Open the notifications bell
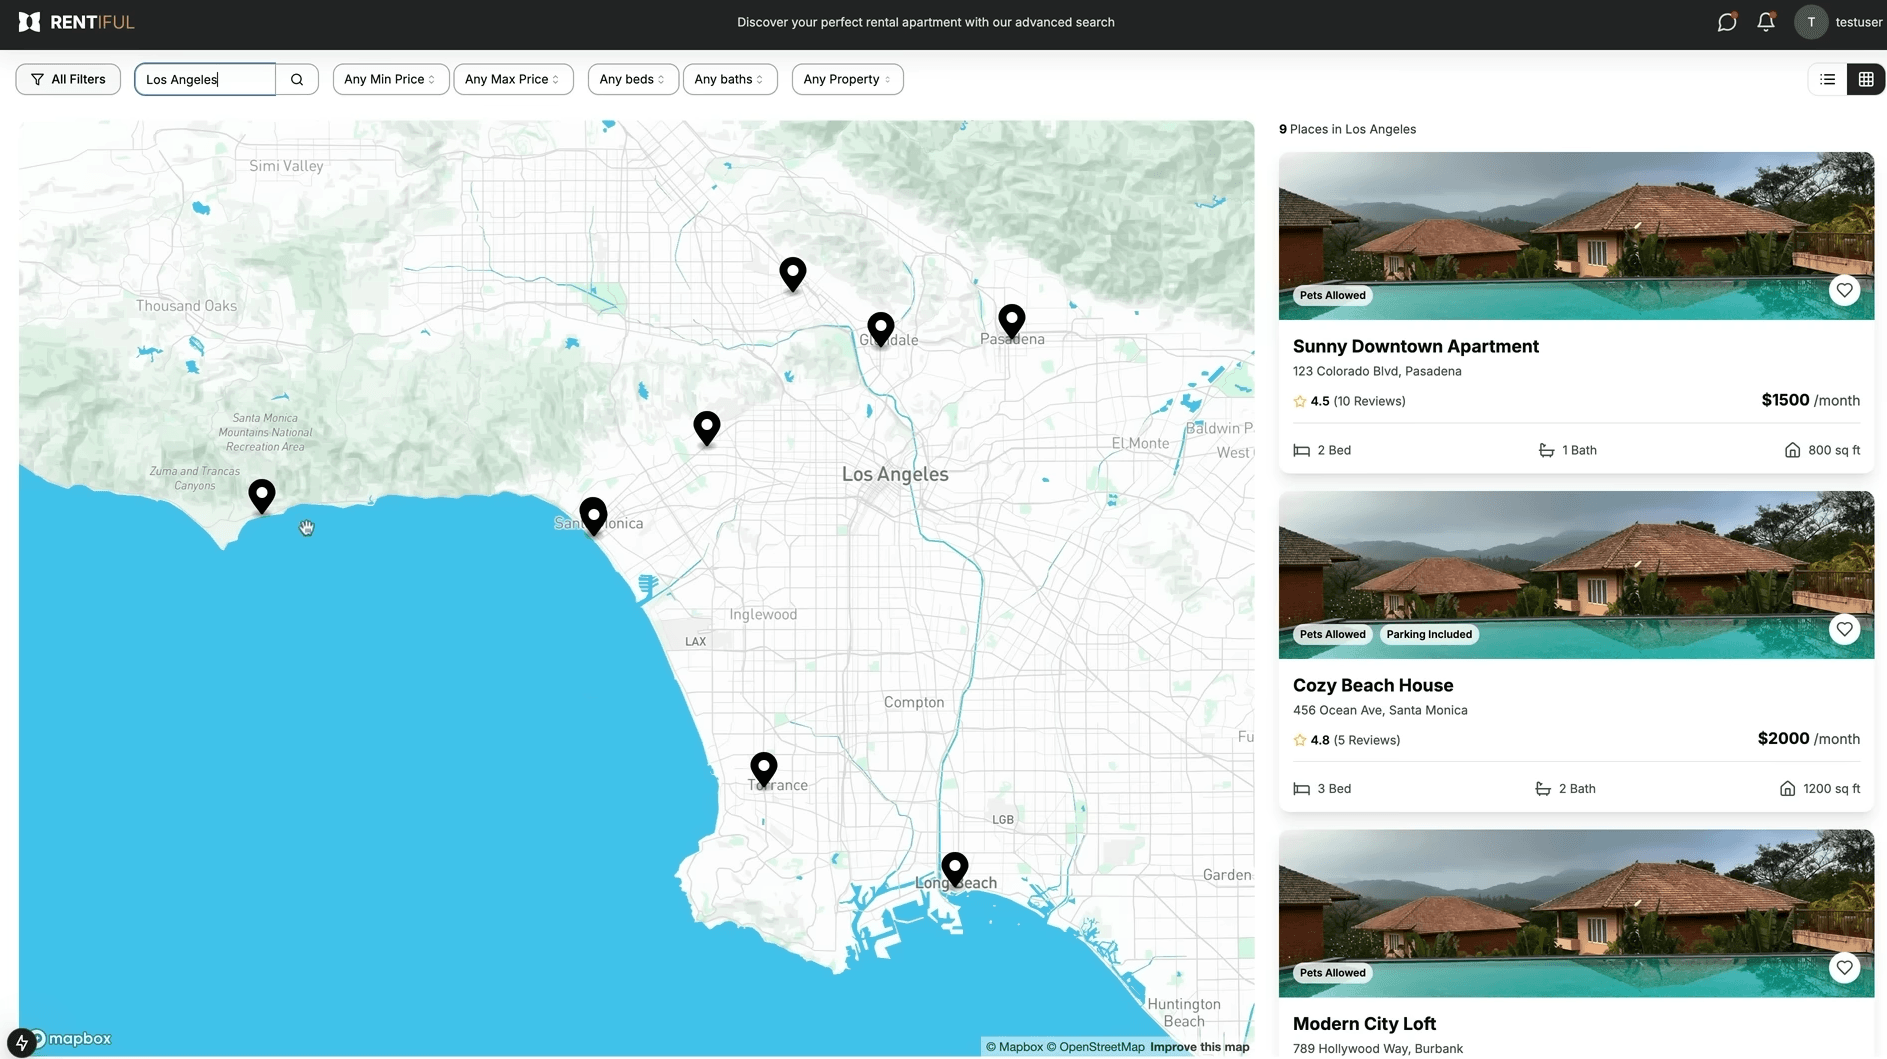The width and height of the screenshot is (1887, 1059). click(x=1766, y=22)
